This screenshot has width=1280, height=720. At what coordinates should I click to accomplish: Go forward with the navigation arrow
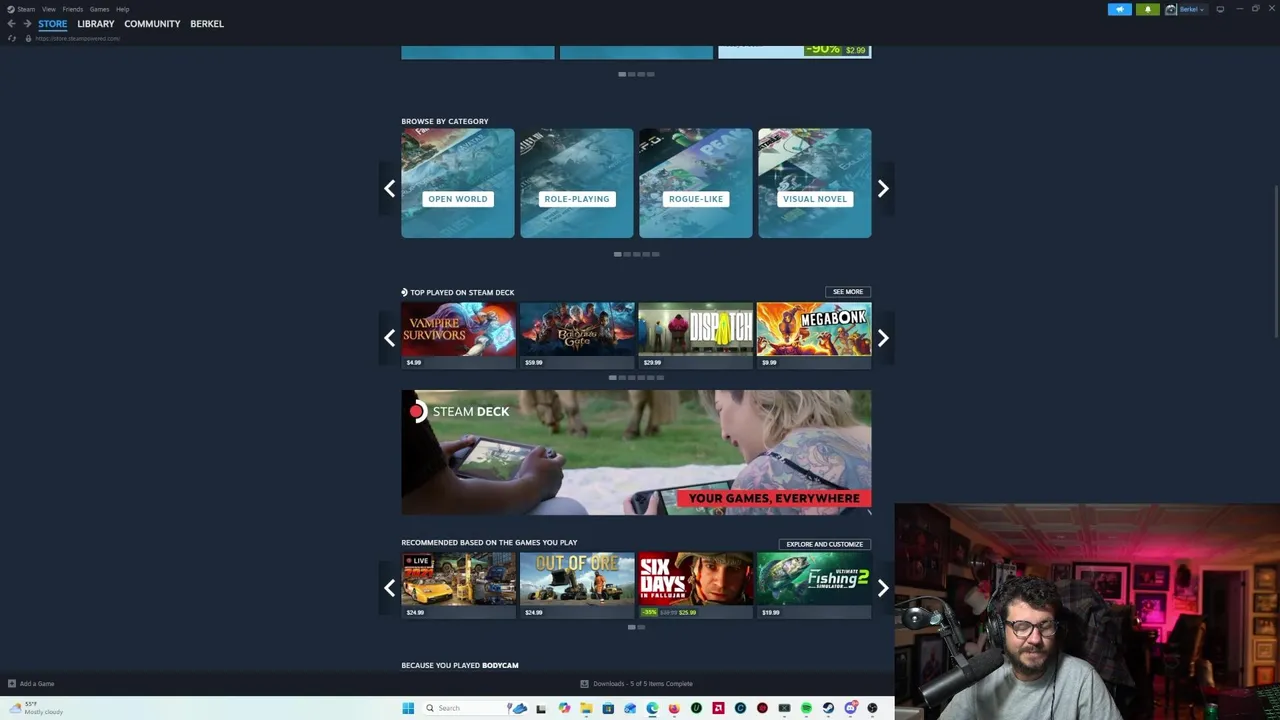coord(27,24)
